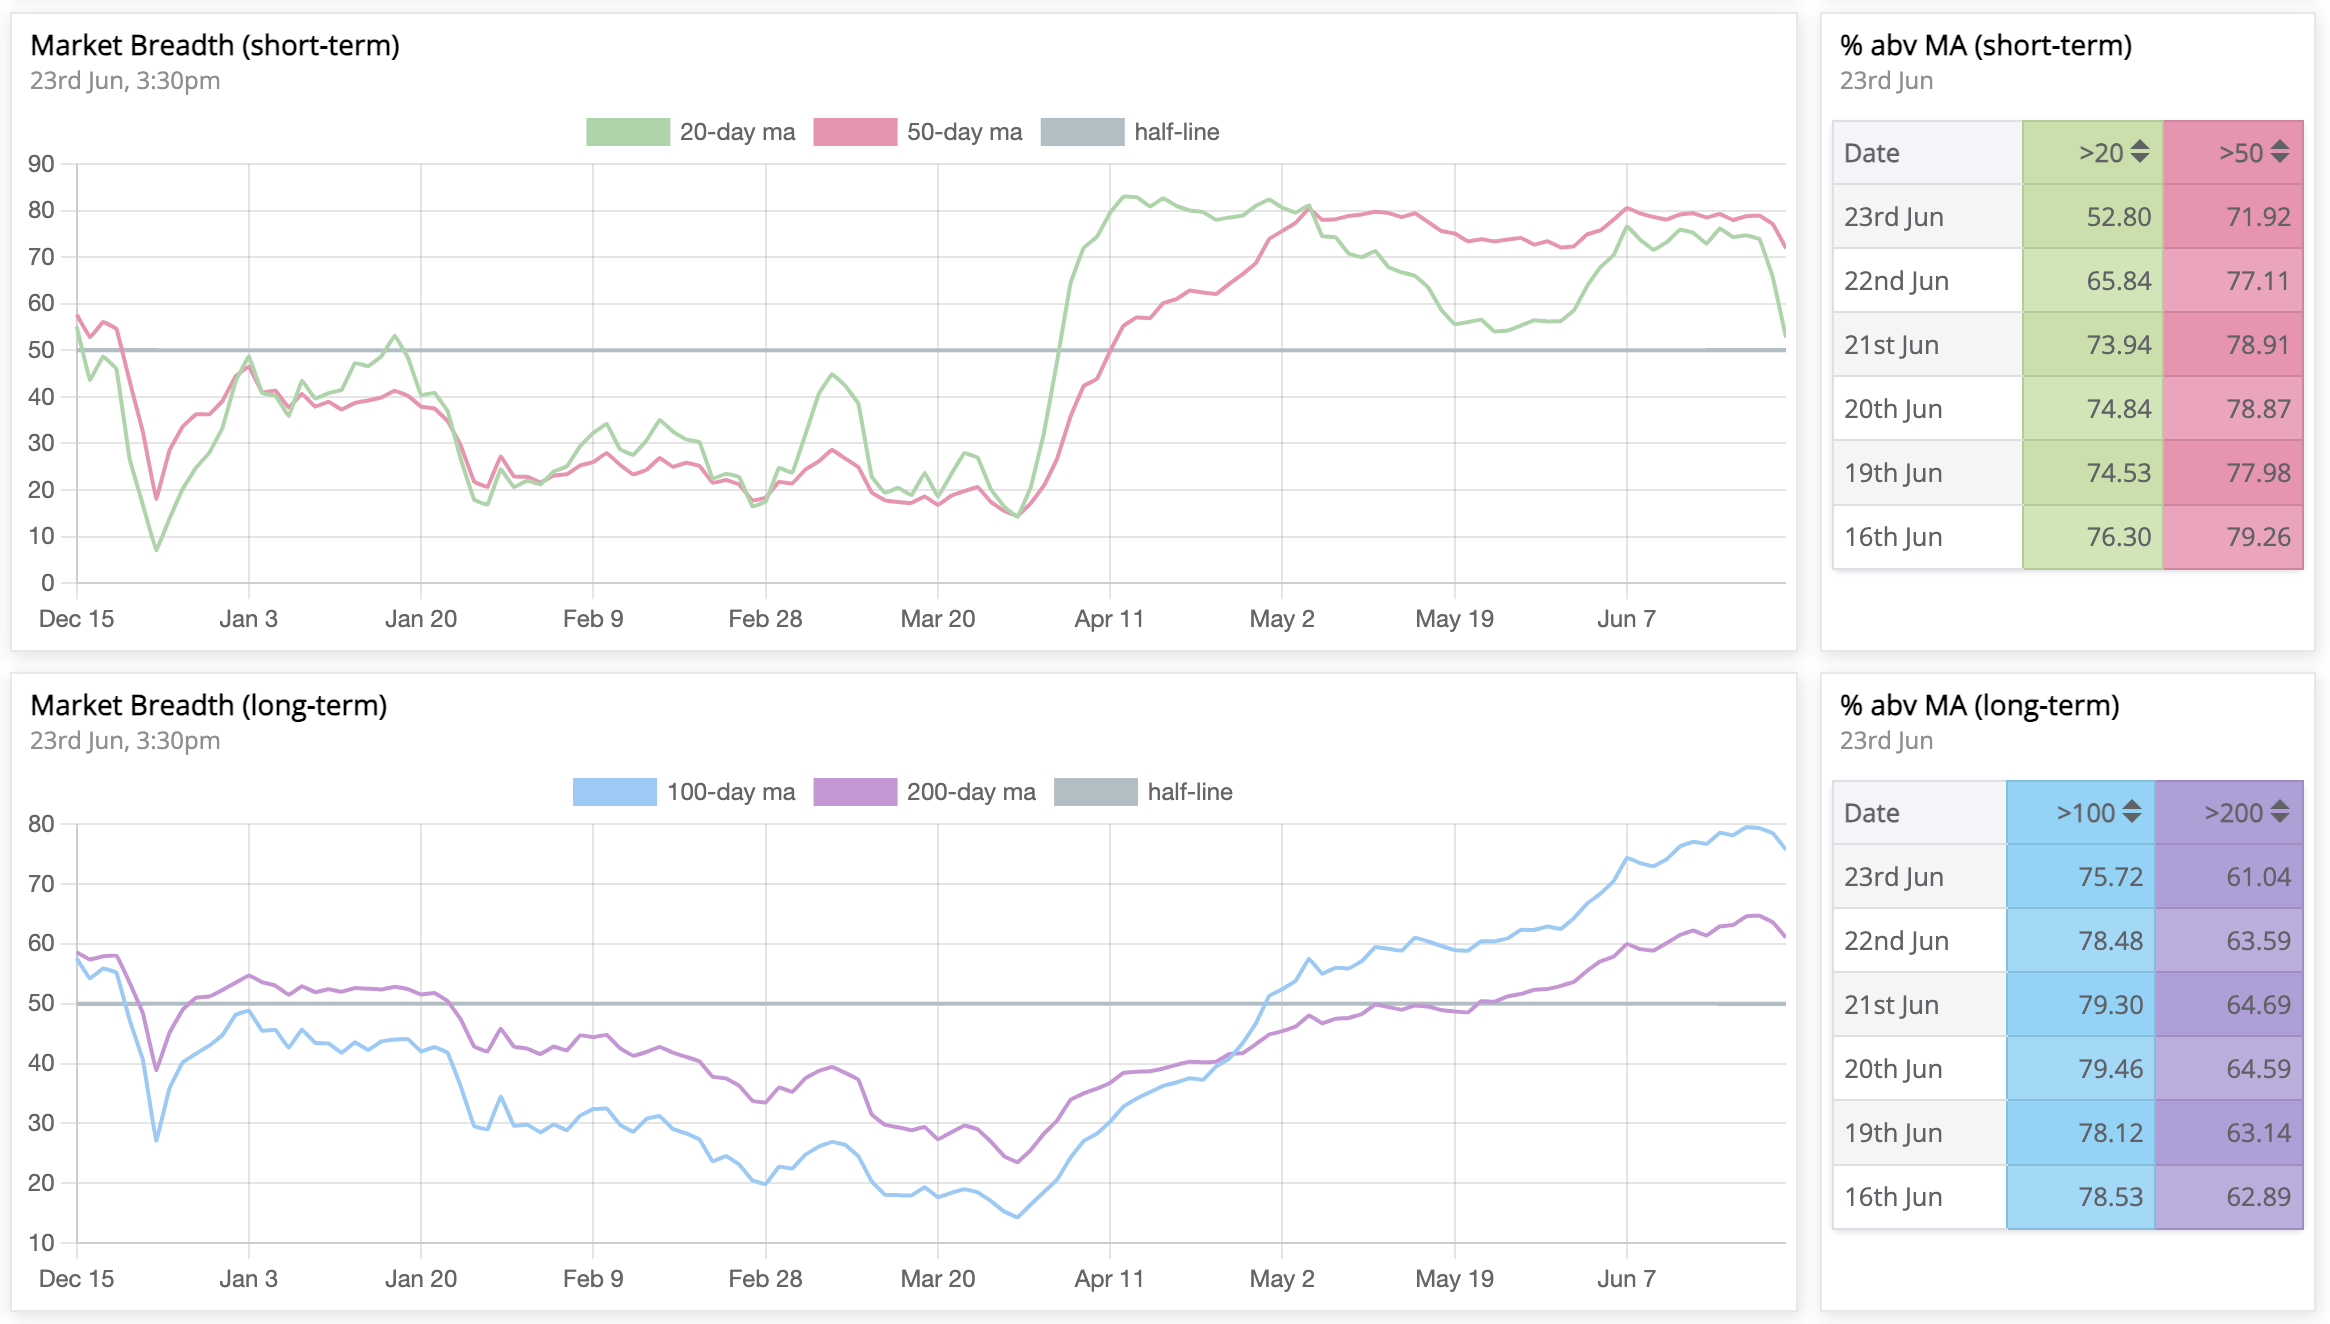
Task: Select the 64.59 cell for 20th Jun
Action: [2229, 1069]
